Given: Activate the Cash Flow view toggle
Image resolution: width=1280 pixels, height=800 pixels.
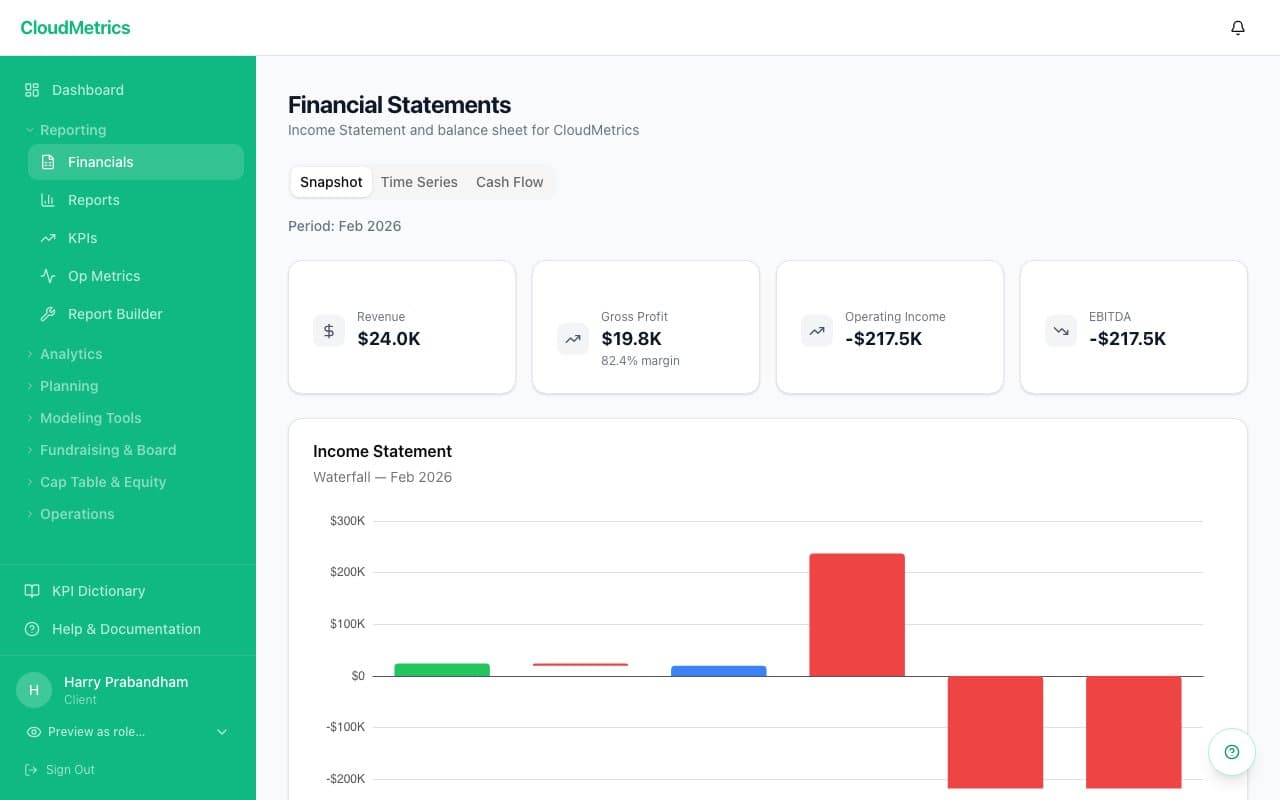Looking at the screenshot, I should [509, 182].
